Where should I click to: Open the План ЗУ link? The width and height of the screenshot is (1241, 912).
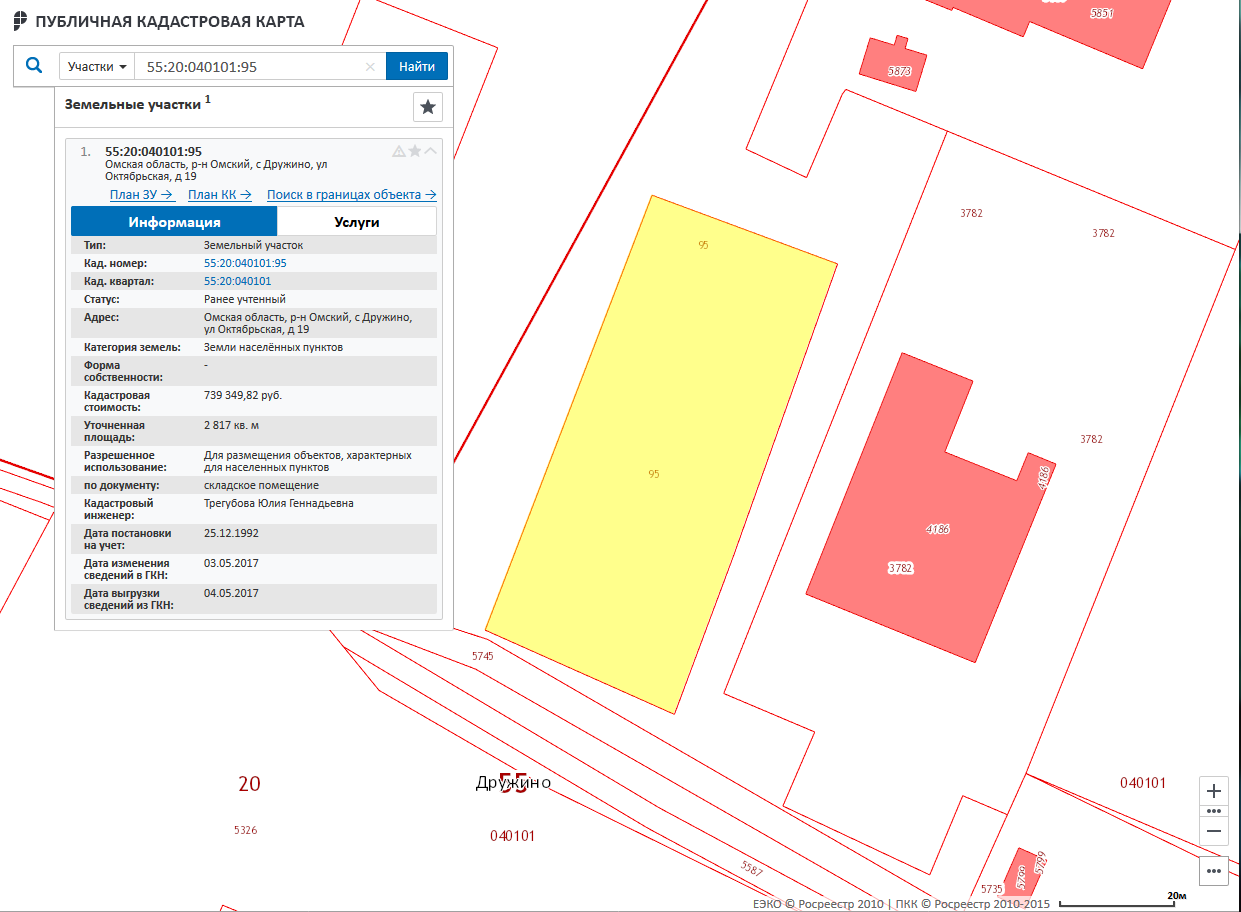tap(141, 195)
